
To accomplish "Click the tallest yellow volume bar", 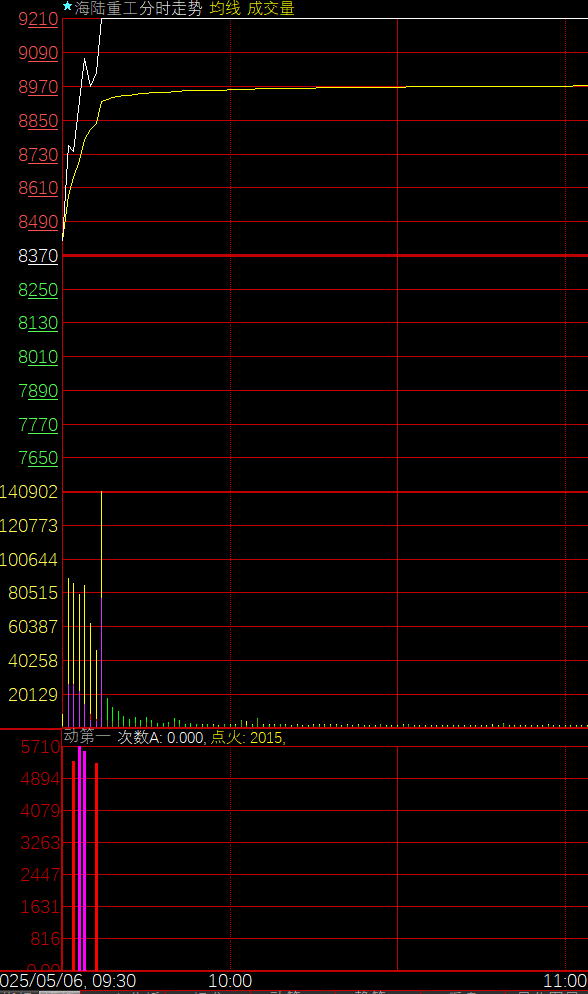I will click(101, 544).
